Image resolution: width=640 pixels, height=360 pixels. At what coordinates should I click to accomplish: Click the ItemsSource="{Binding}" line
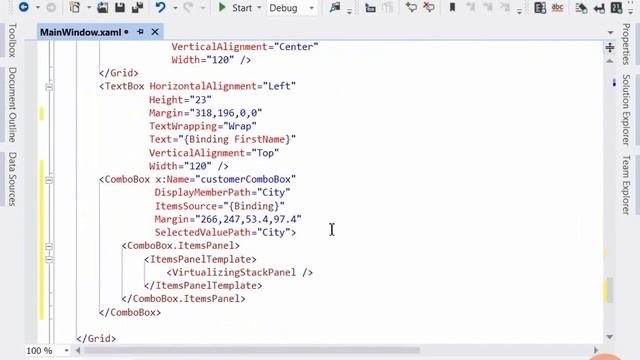pyautogui.click(x=220, y=206)
